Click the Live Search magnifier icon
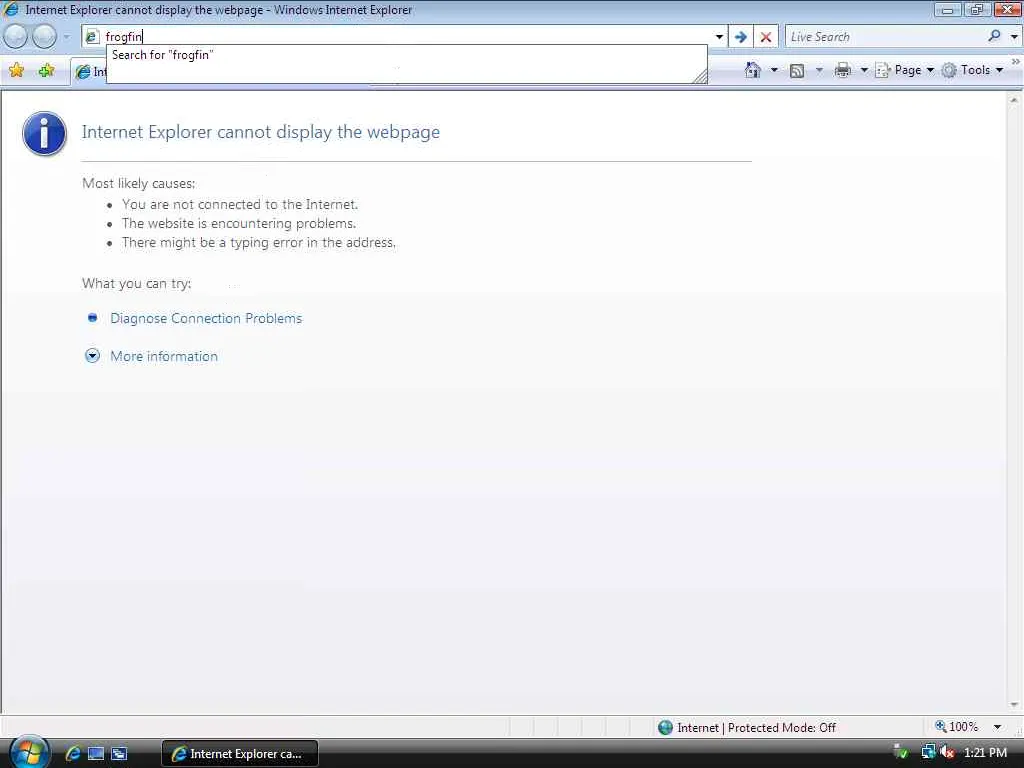 994,36
